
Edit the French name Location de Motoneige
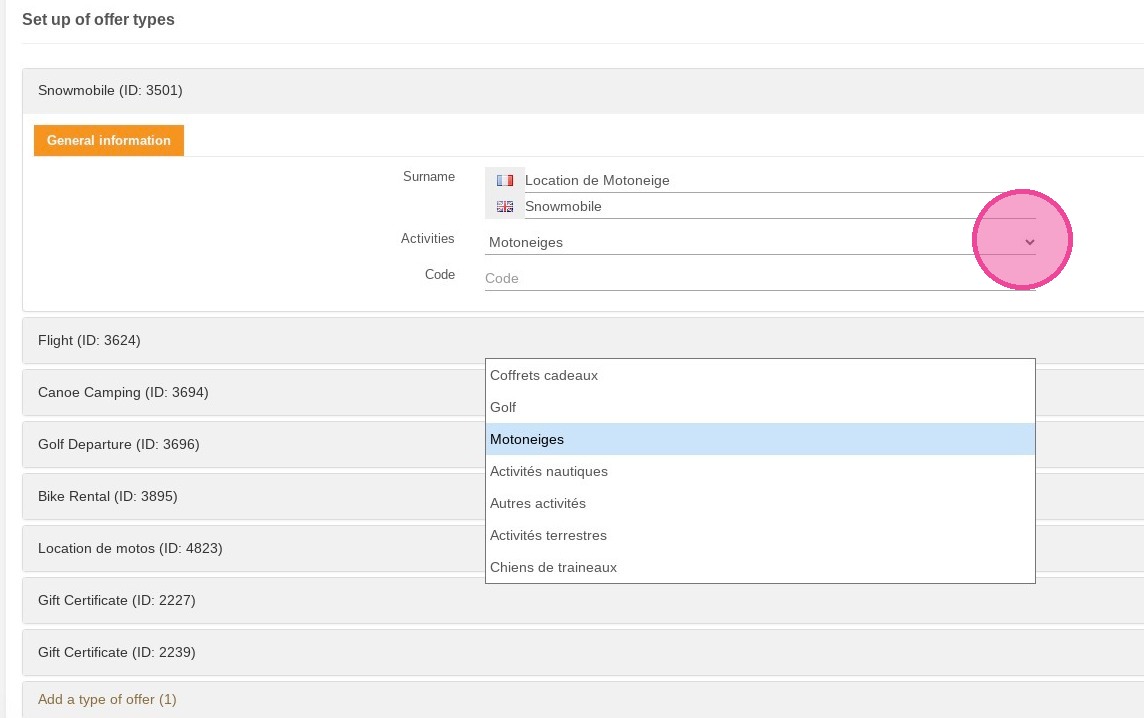pos(779,180)
